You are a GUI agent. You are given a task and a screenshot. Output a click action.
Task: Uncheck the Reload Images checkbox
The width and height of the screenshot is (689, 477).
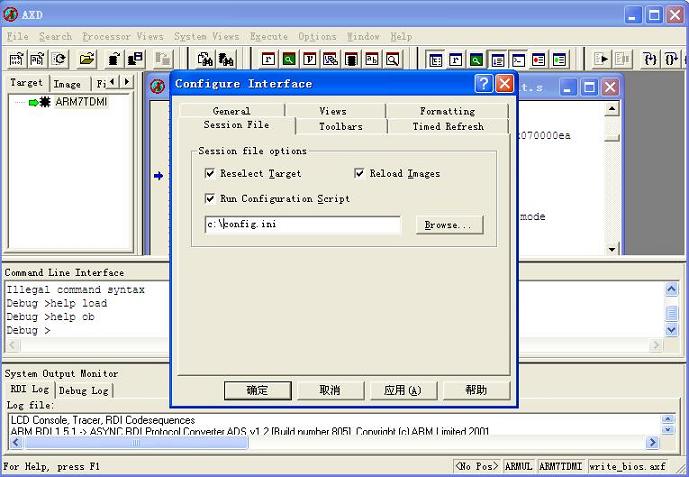click(x=359, y=173)
